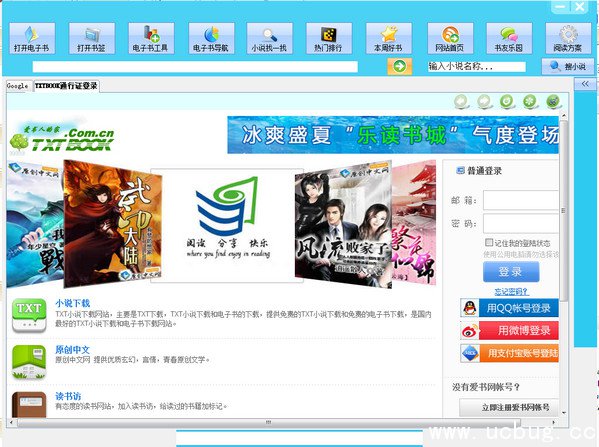Open the 热门排行 ranking icon

point(329,38)
